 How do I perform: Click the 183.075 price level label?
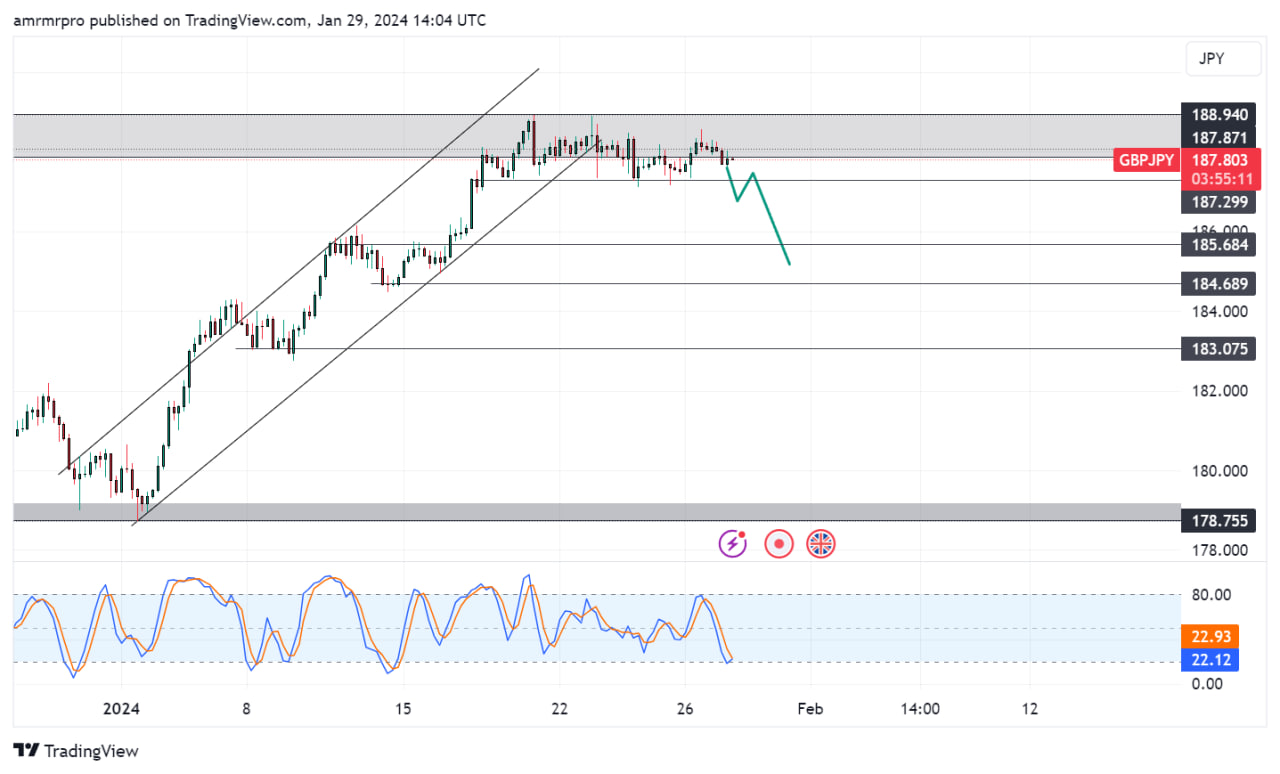coord(1218,349)
